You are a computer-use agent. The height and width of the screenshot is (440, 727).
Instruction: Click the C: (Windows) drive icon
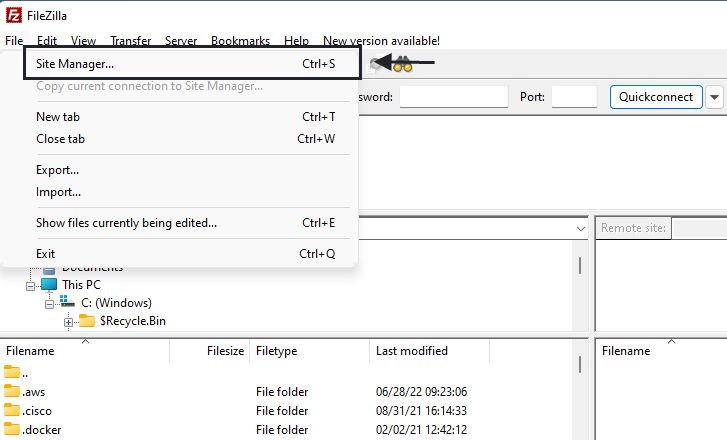pos(68,302)
